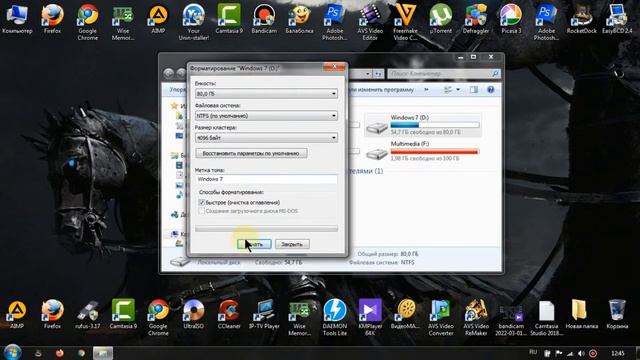Launch AVS Video ReMaker desktop icon
The image size is (640, 360).
click(x=476, y=318)
